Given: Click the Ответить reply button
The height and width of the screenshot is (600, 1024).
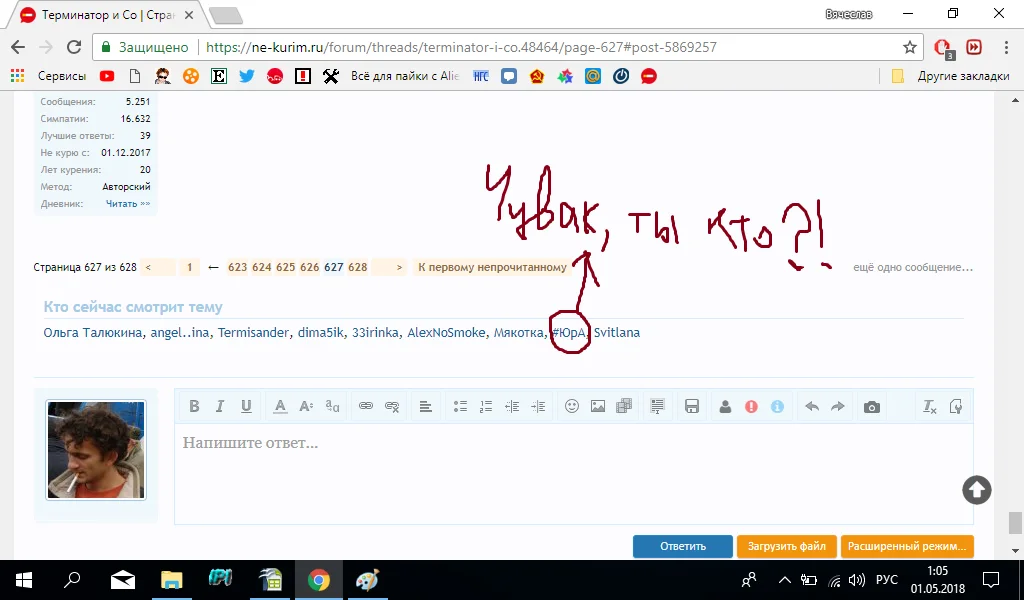Looking at the screenshot, I should coord(682,546).
